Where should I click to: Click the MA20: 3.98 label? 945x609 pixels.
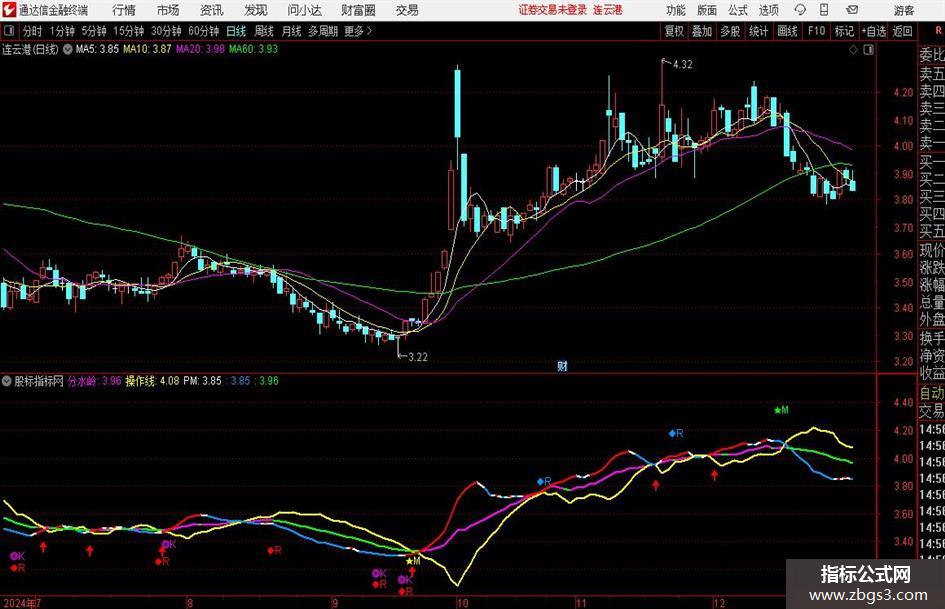(200, 49)
